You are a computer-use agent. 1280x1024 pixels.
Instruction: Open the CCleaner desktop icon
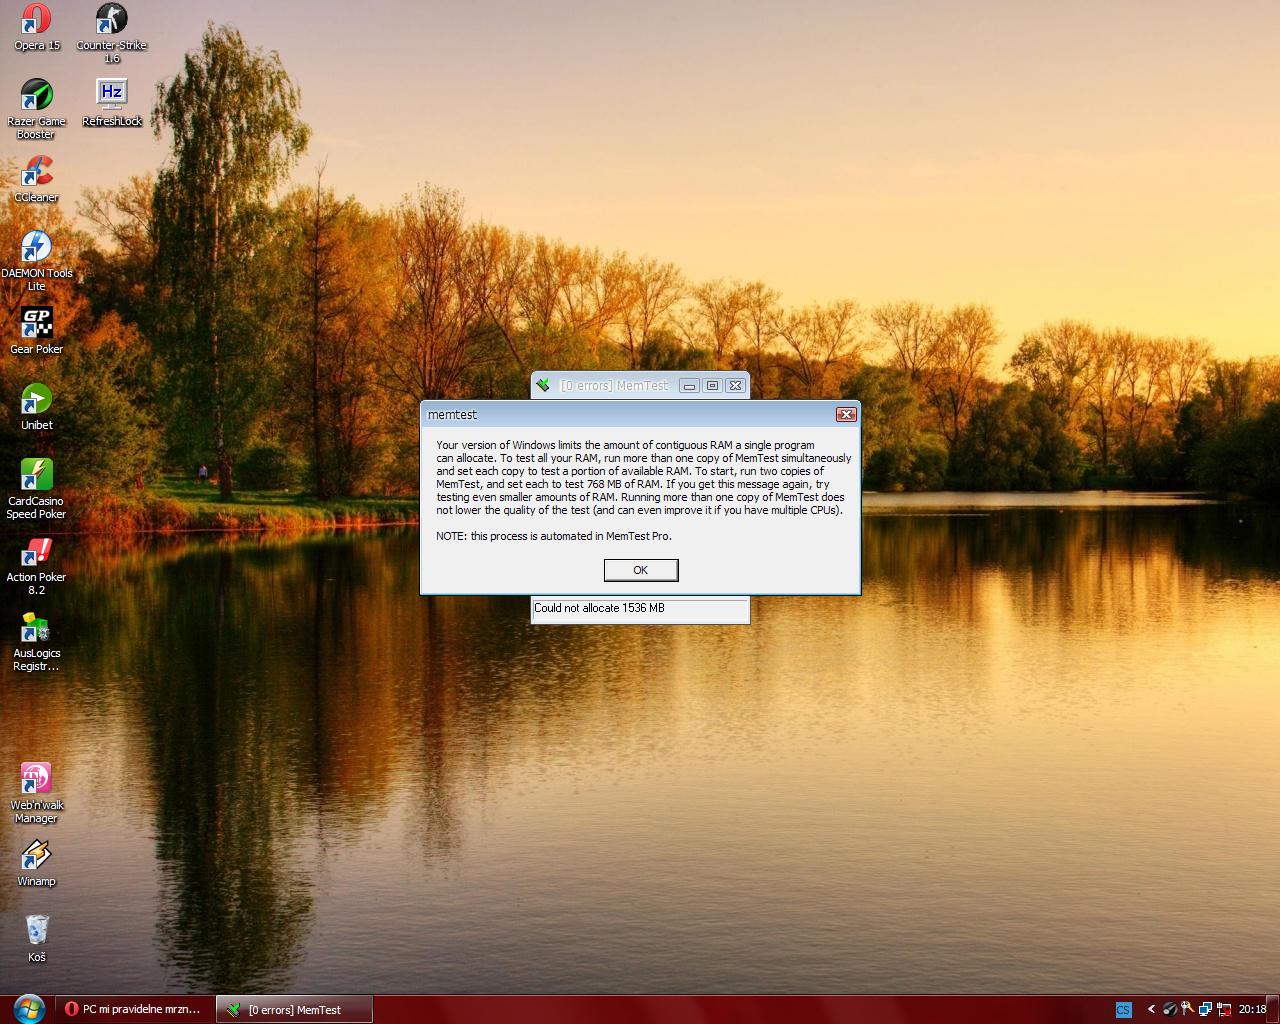click(x=37, y=172)
